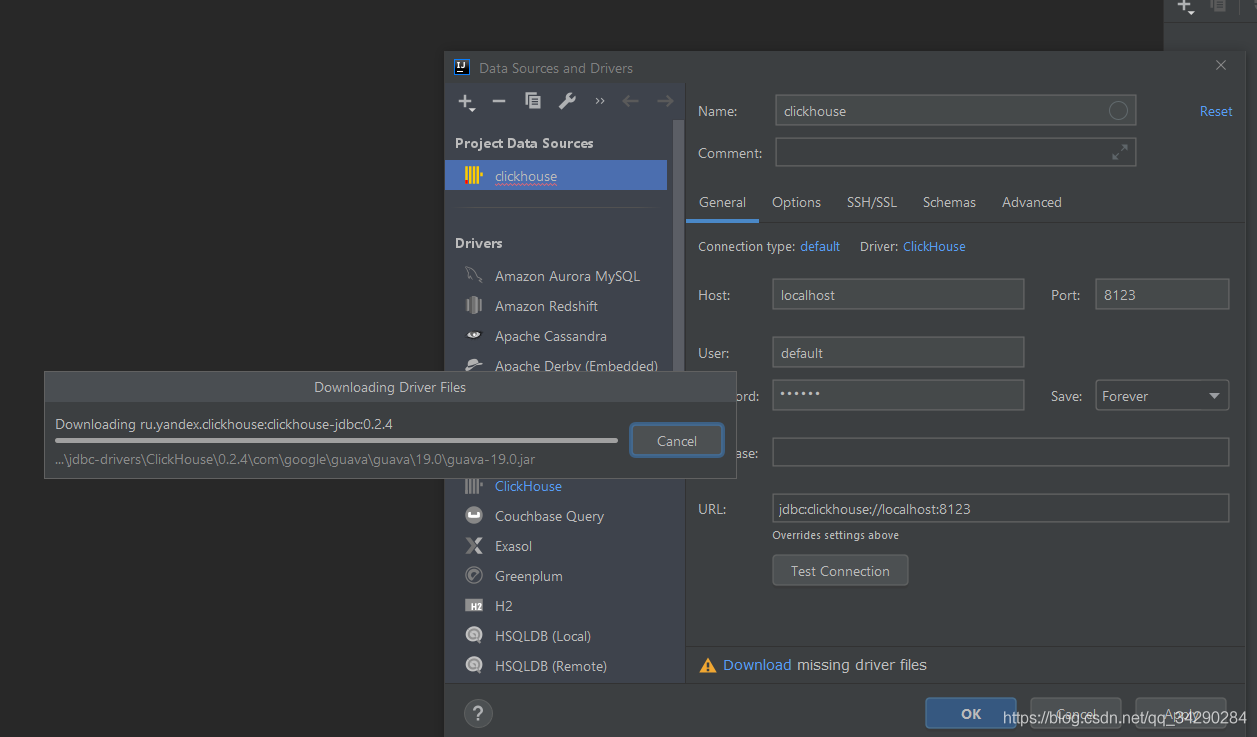Image resolution: width=1257 pixels, height=737 pixels.
Task: Click the Database input field
Action: coord(1001,452)
